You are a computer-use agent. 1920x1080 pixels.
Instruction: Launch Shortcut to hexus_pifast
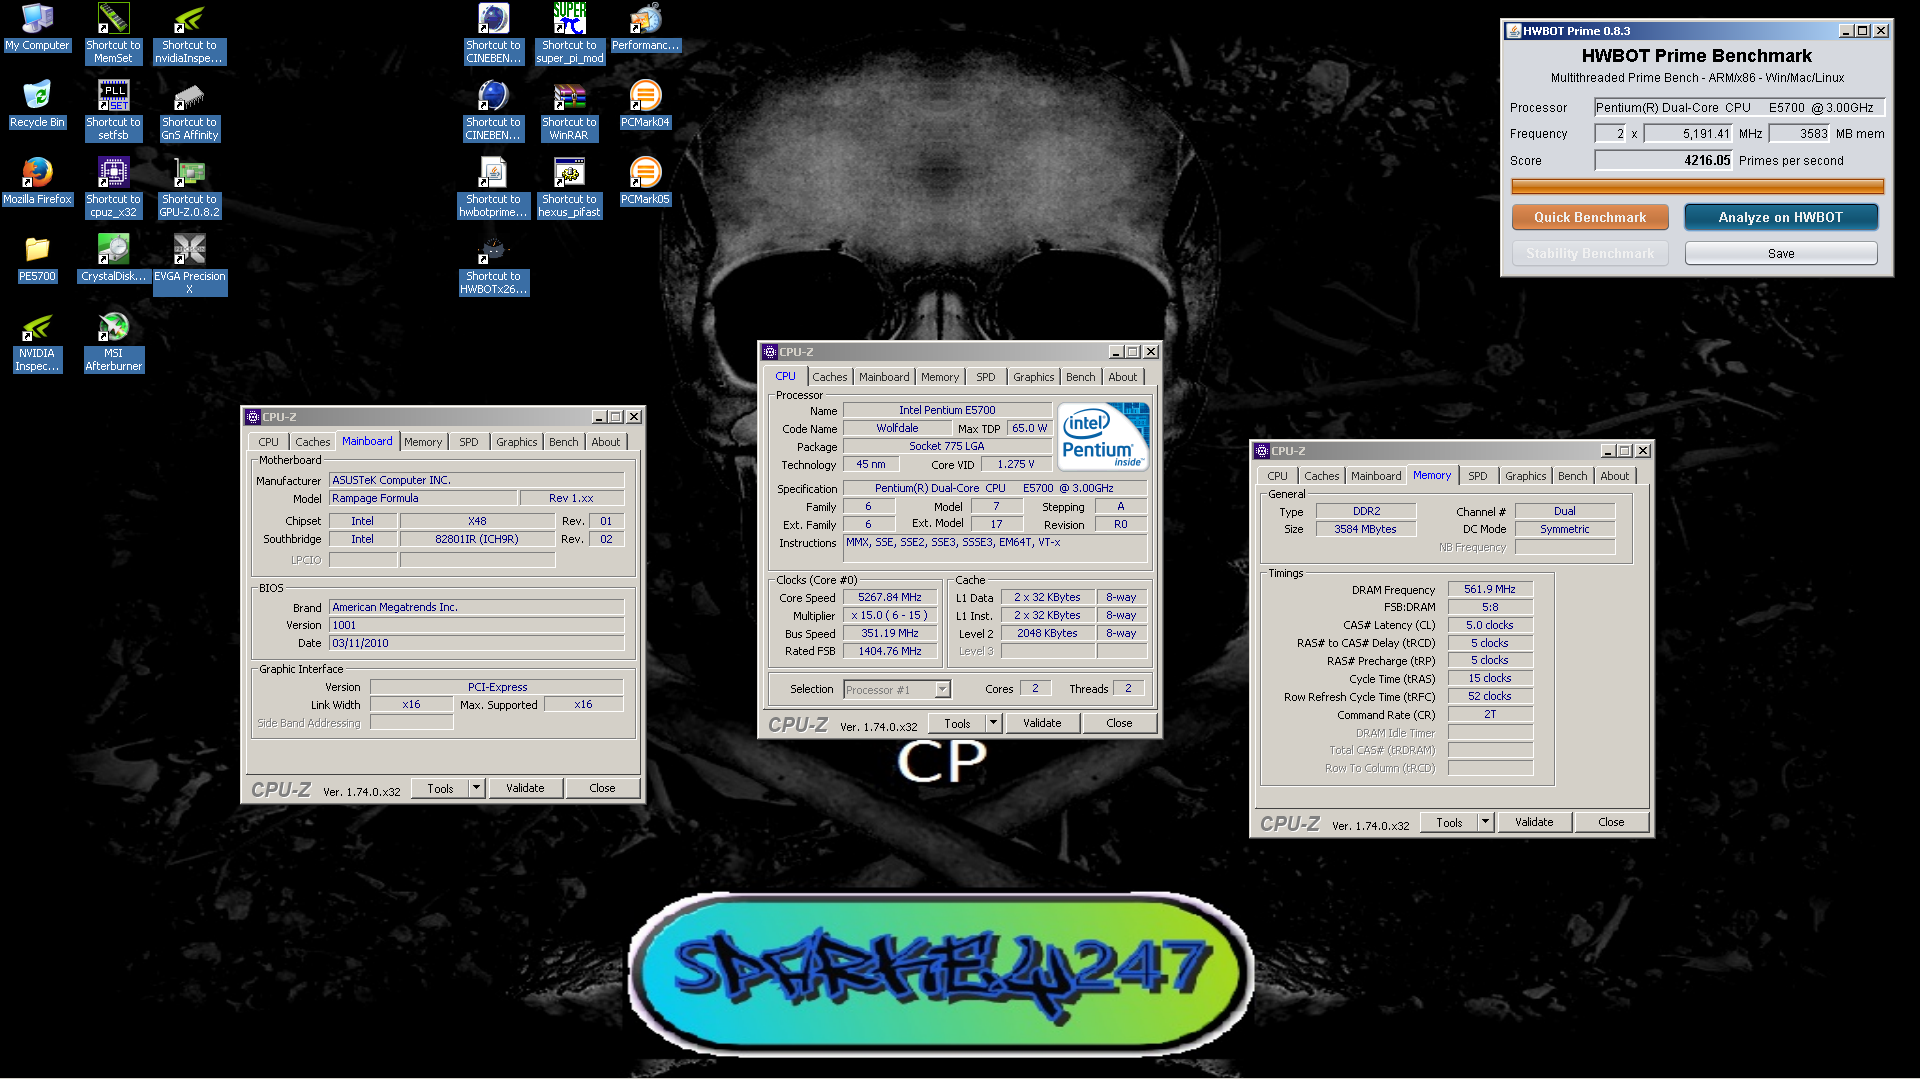569,187
